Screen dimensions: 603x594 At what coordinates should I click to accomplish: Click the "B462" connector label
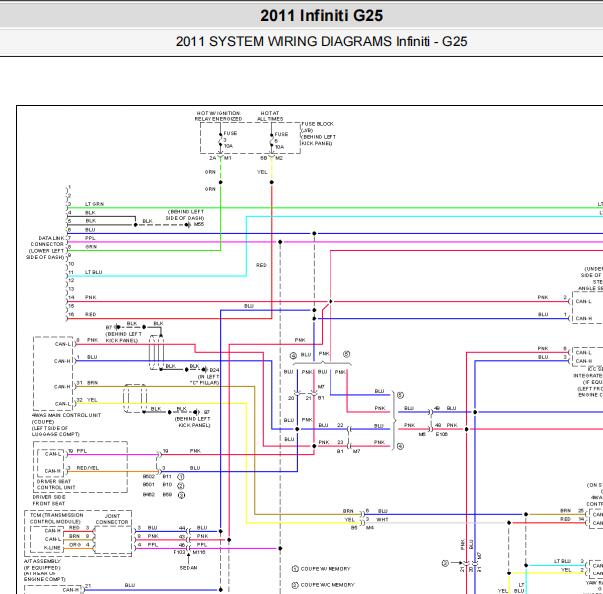[x=148, y=494]
